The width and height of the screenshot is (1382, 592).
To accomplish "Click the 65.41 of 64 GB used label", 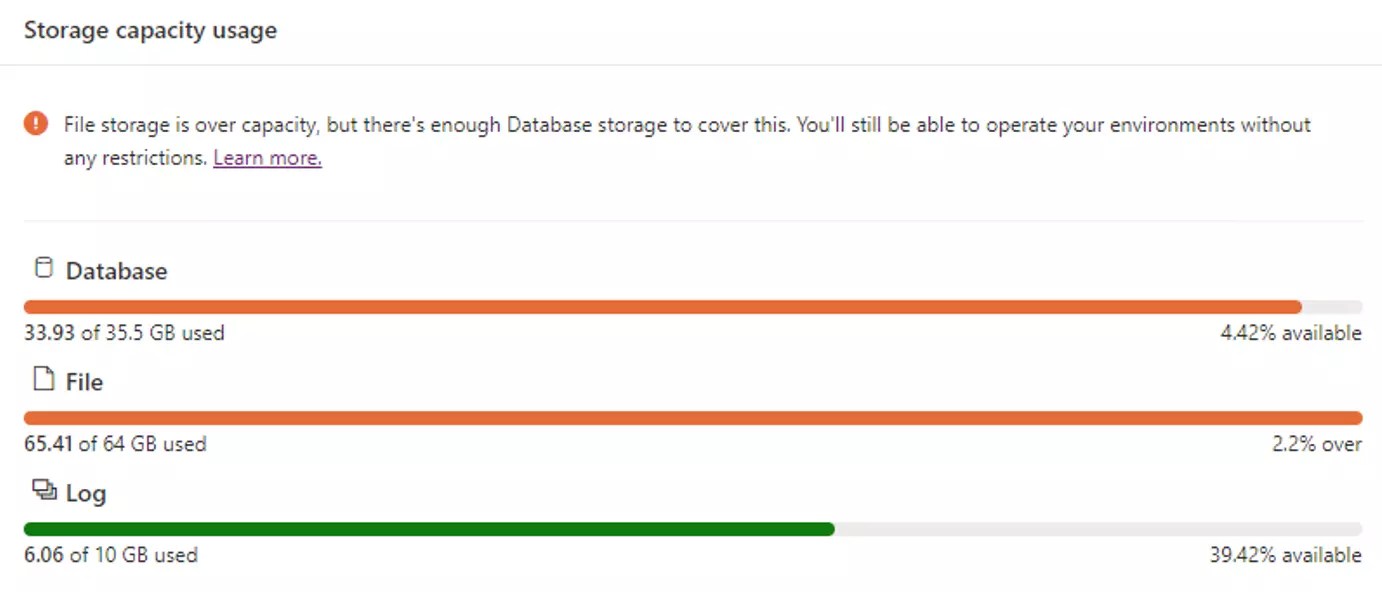I will pyautogui.click(x=116, y=443).
